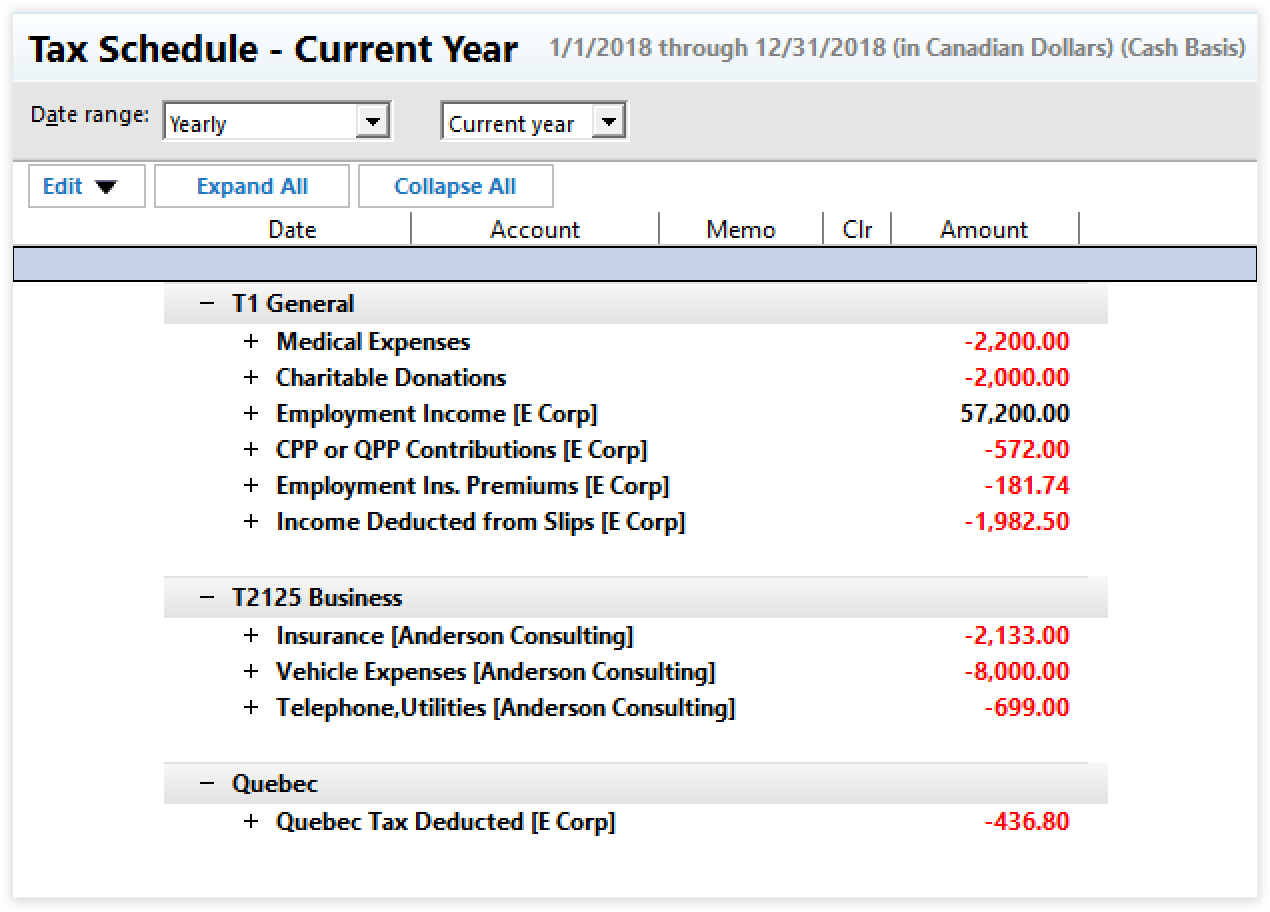1270x912 pixels.
Task: Expand Quebec Tax Deducted row
Action: tap(251, 822)
